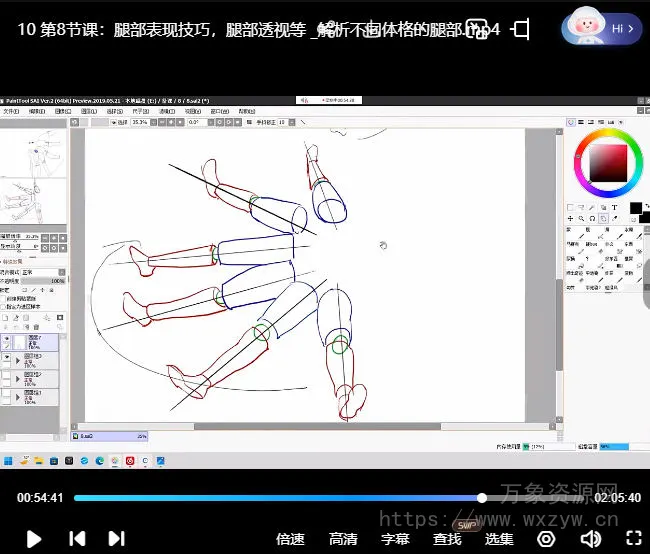Click the Windows Start button on the taskbar
Viewport: 650px width, 554px height.
tap(9, 461)
